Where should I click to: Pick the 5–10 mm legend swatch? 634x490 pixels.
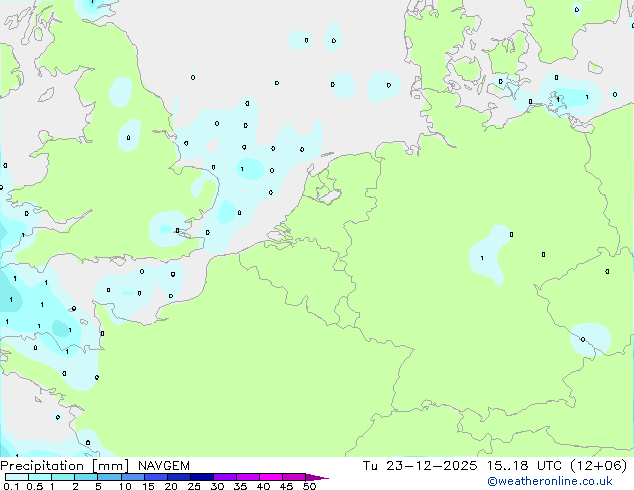click(109, 477)
